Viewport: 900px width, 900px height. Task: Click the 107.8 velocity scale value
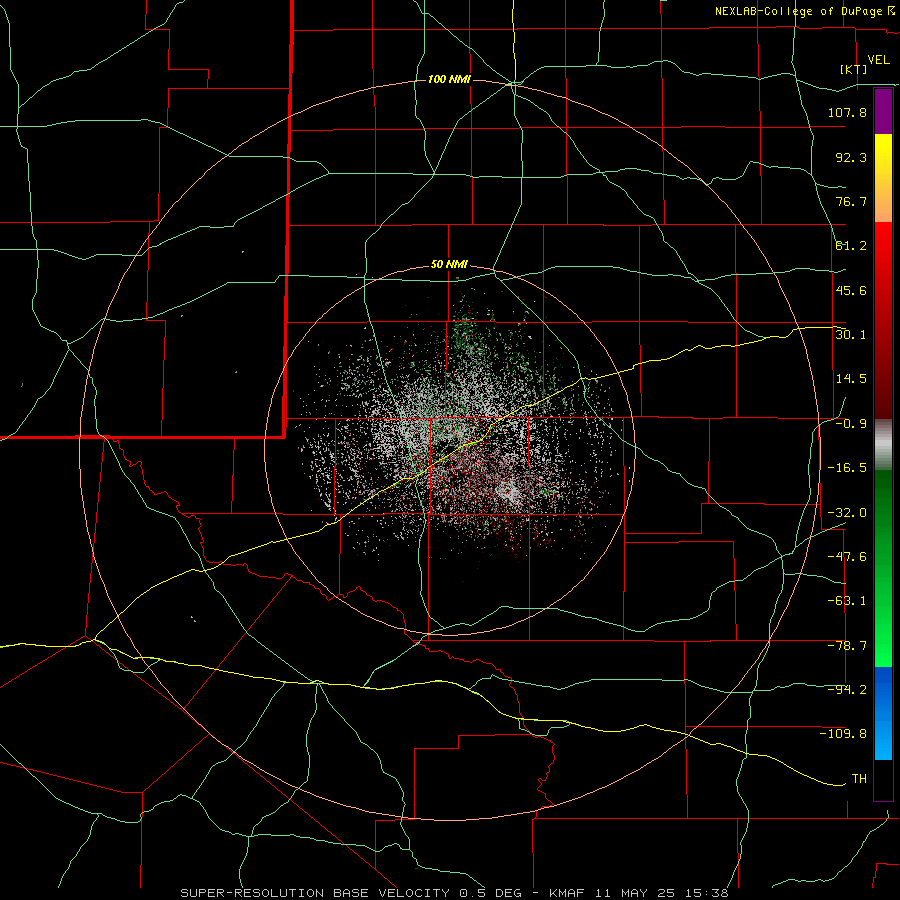[x=847, y=112]
